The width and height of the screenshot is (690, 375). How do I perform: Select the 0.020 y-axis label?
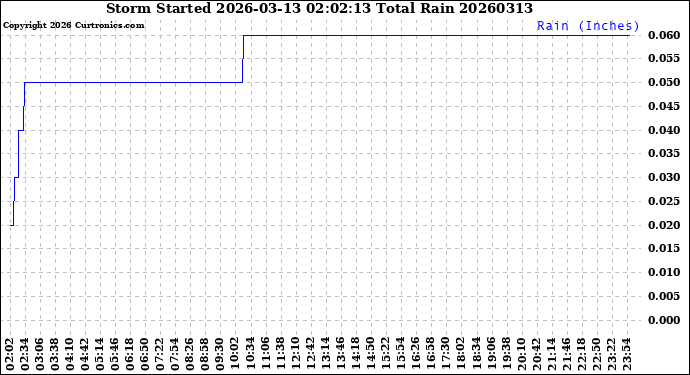[664, 225]
